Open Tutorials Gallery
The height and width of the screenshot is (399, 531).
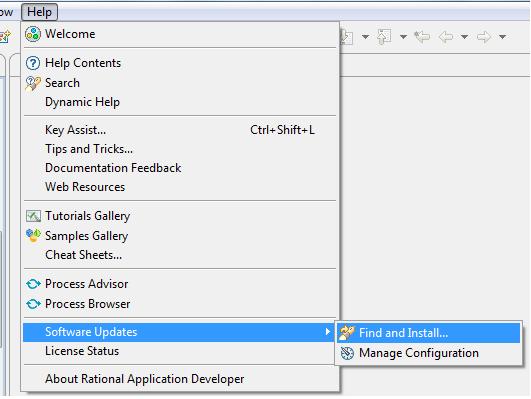point(88,216)
